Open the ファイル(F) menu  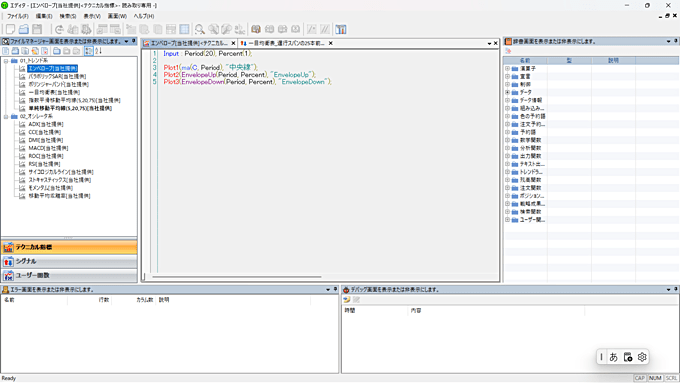click(17, 16)
